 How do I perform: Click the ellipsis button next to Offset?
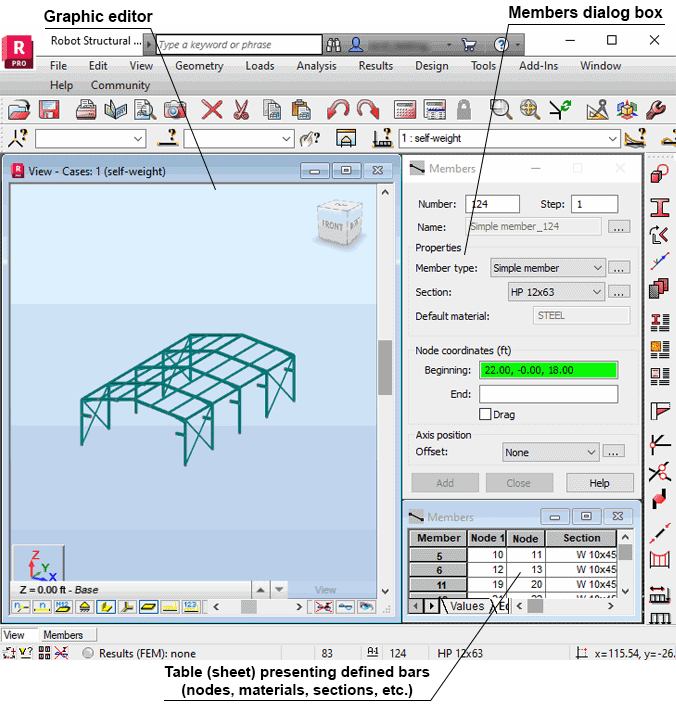[x=613, y=452]
